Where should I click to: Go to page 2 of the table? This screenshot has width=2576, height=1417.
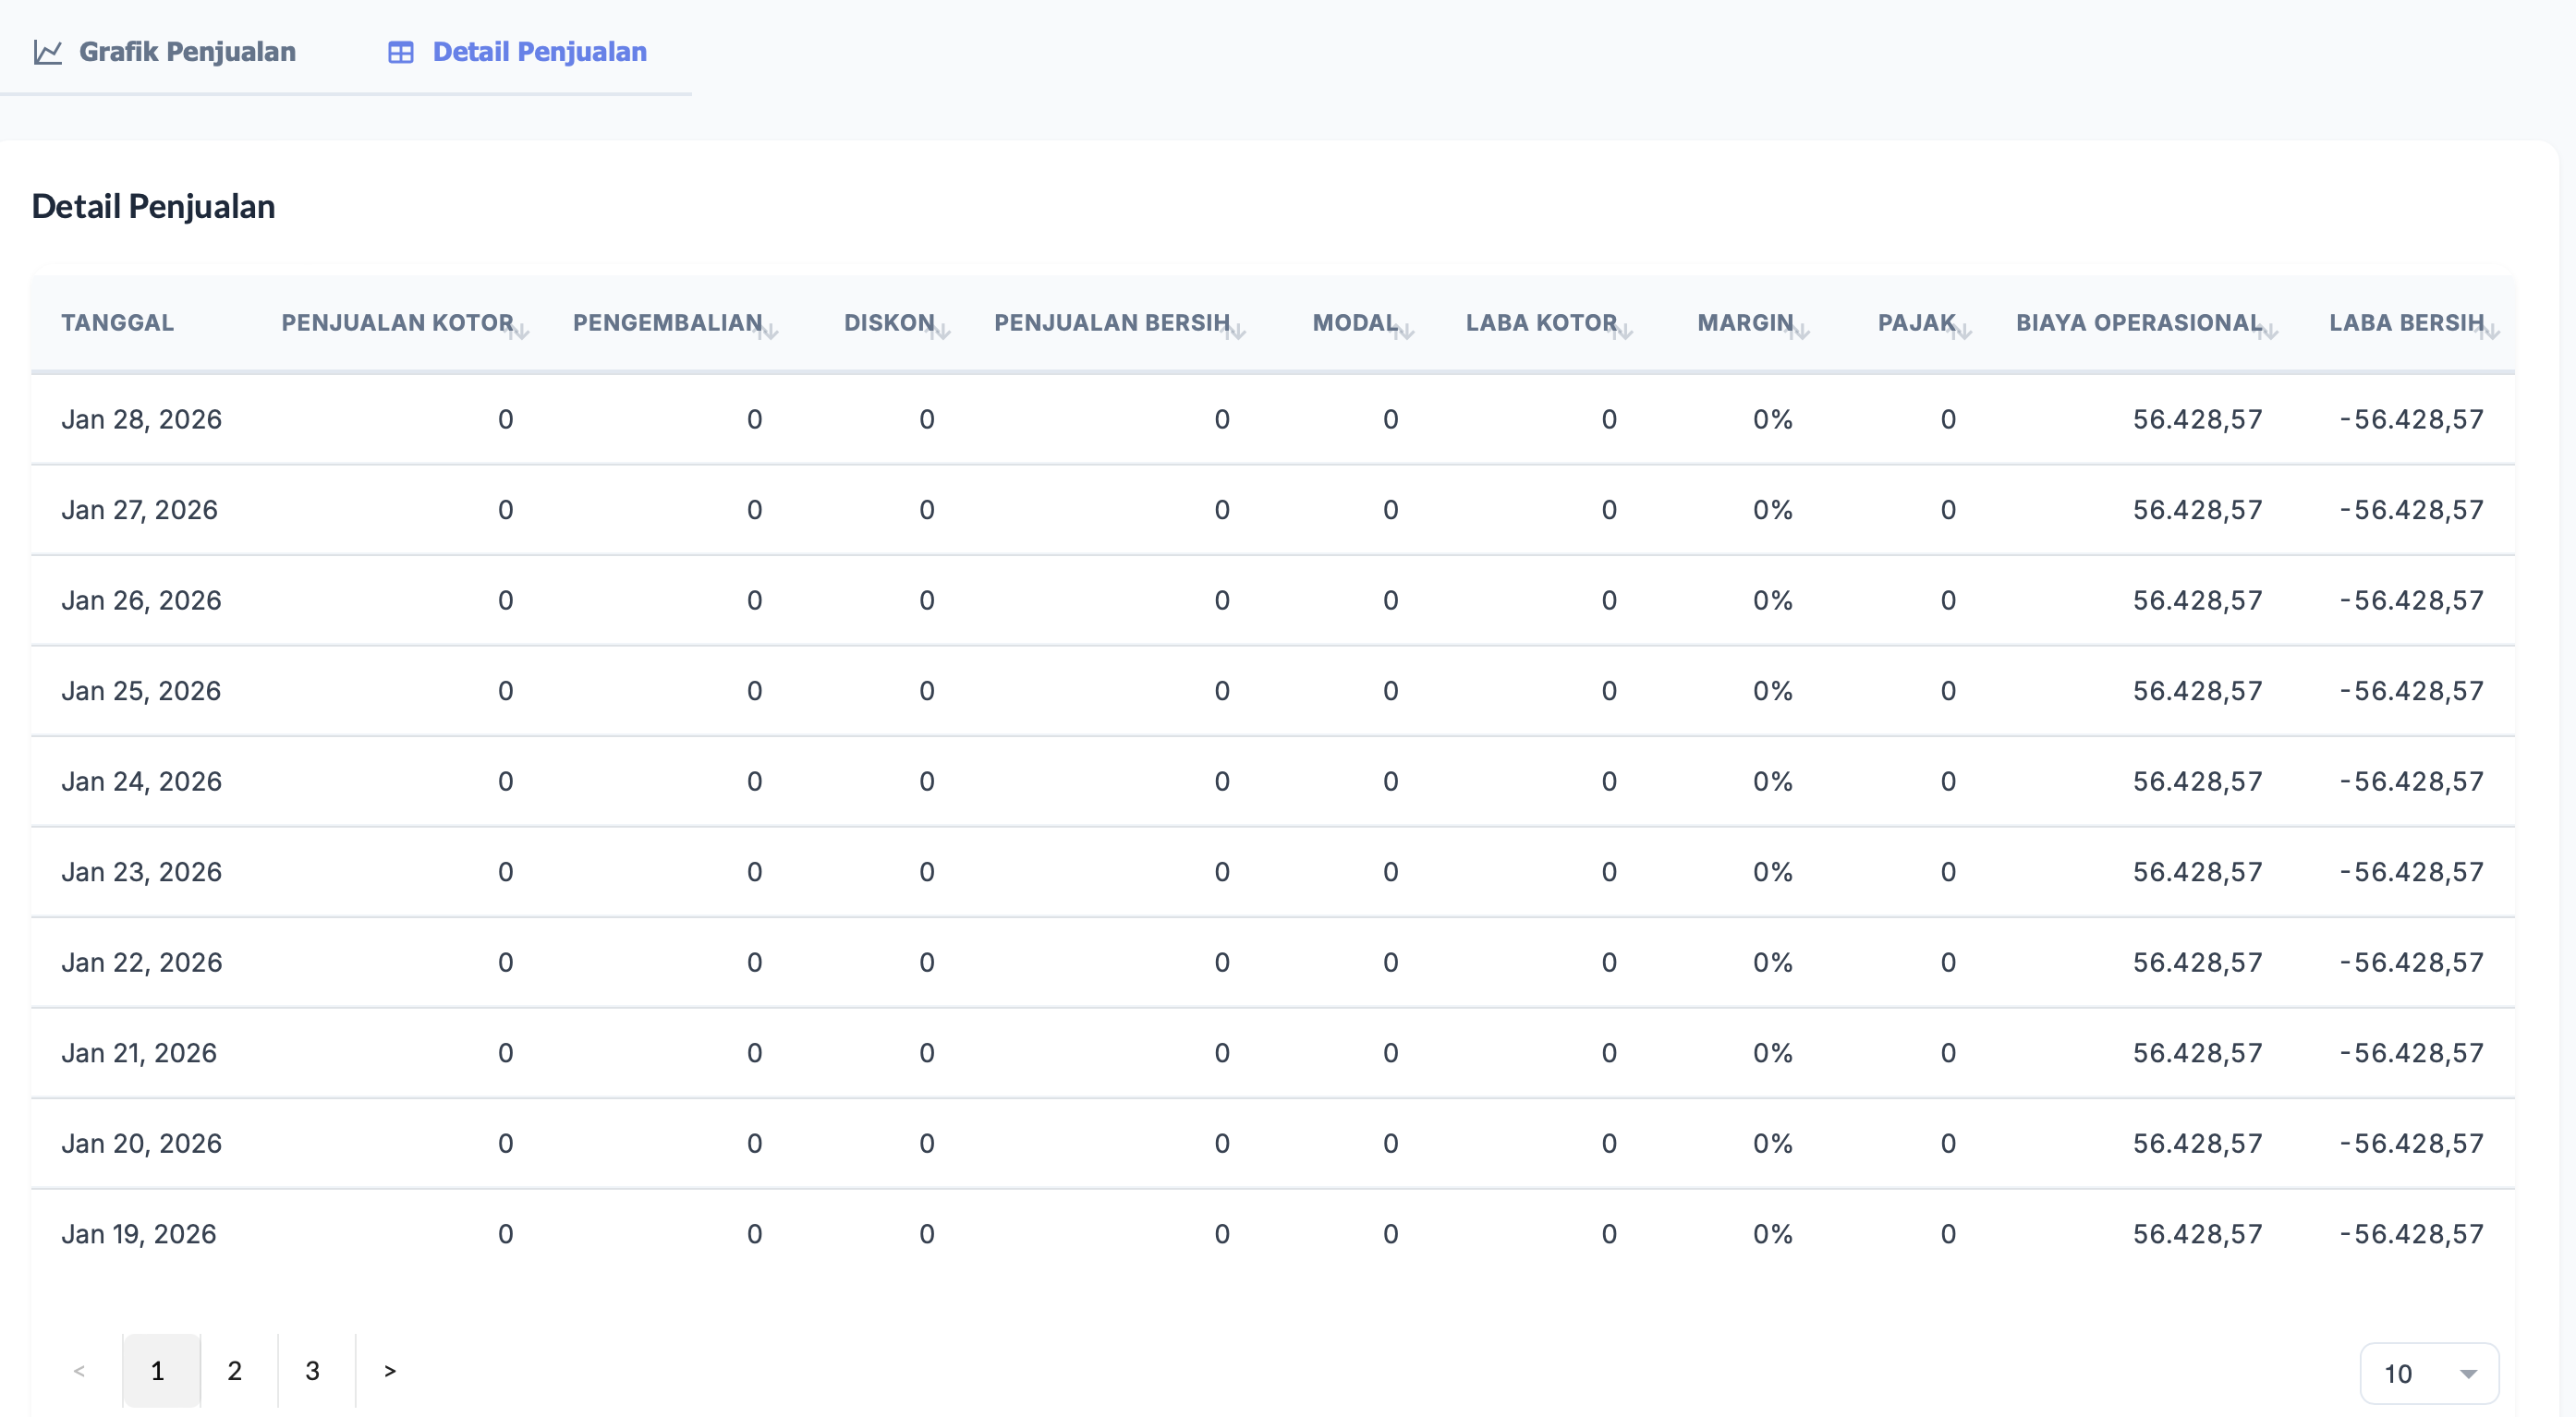235,1370
